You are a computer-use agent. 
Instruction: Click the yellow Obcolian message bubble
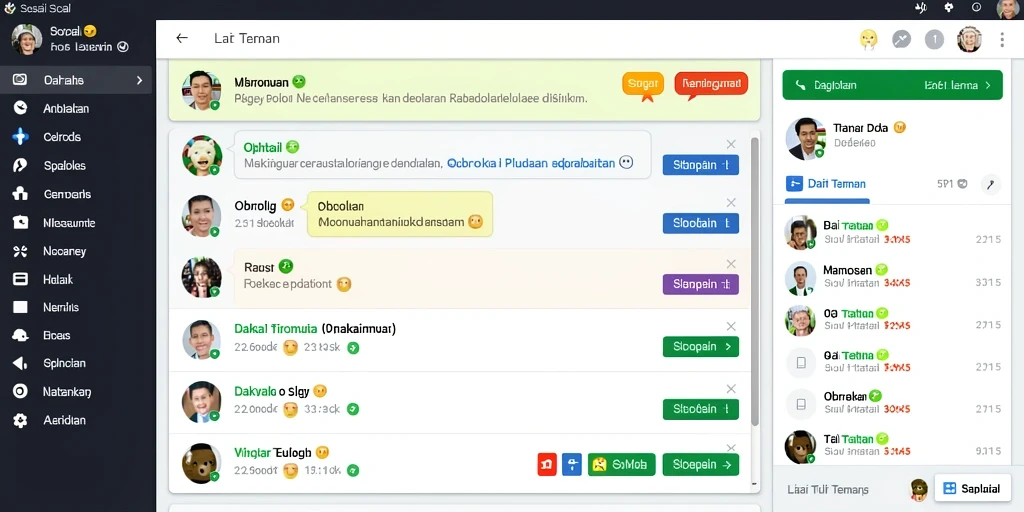click(400, 214)
